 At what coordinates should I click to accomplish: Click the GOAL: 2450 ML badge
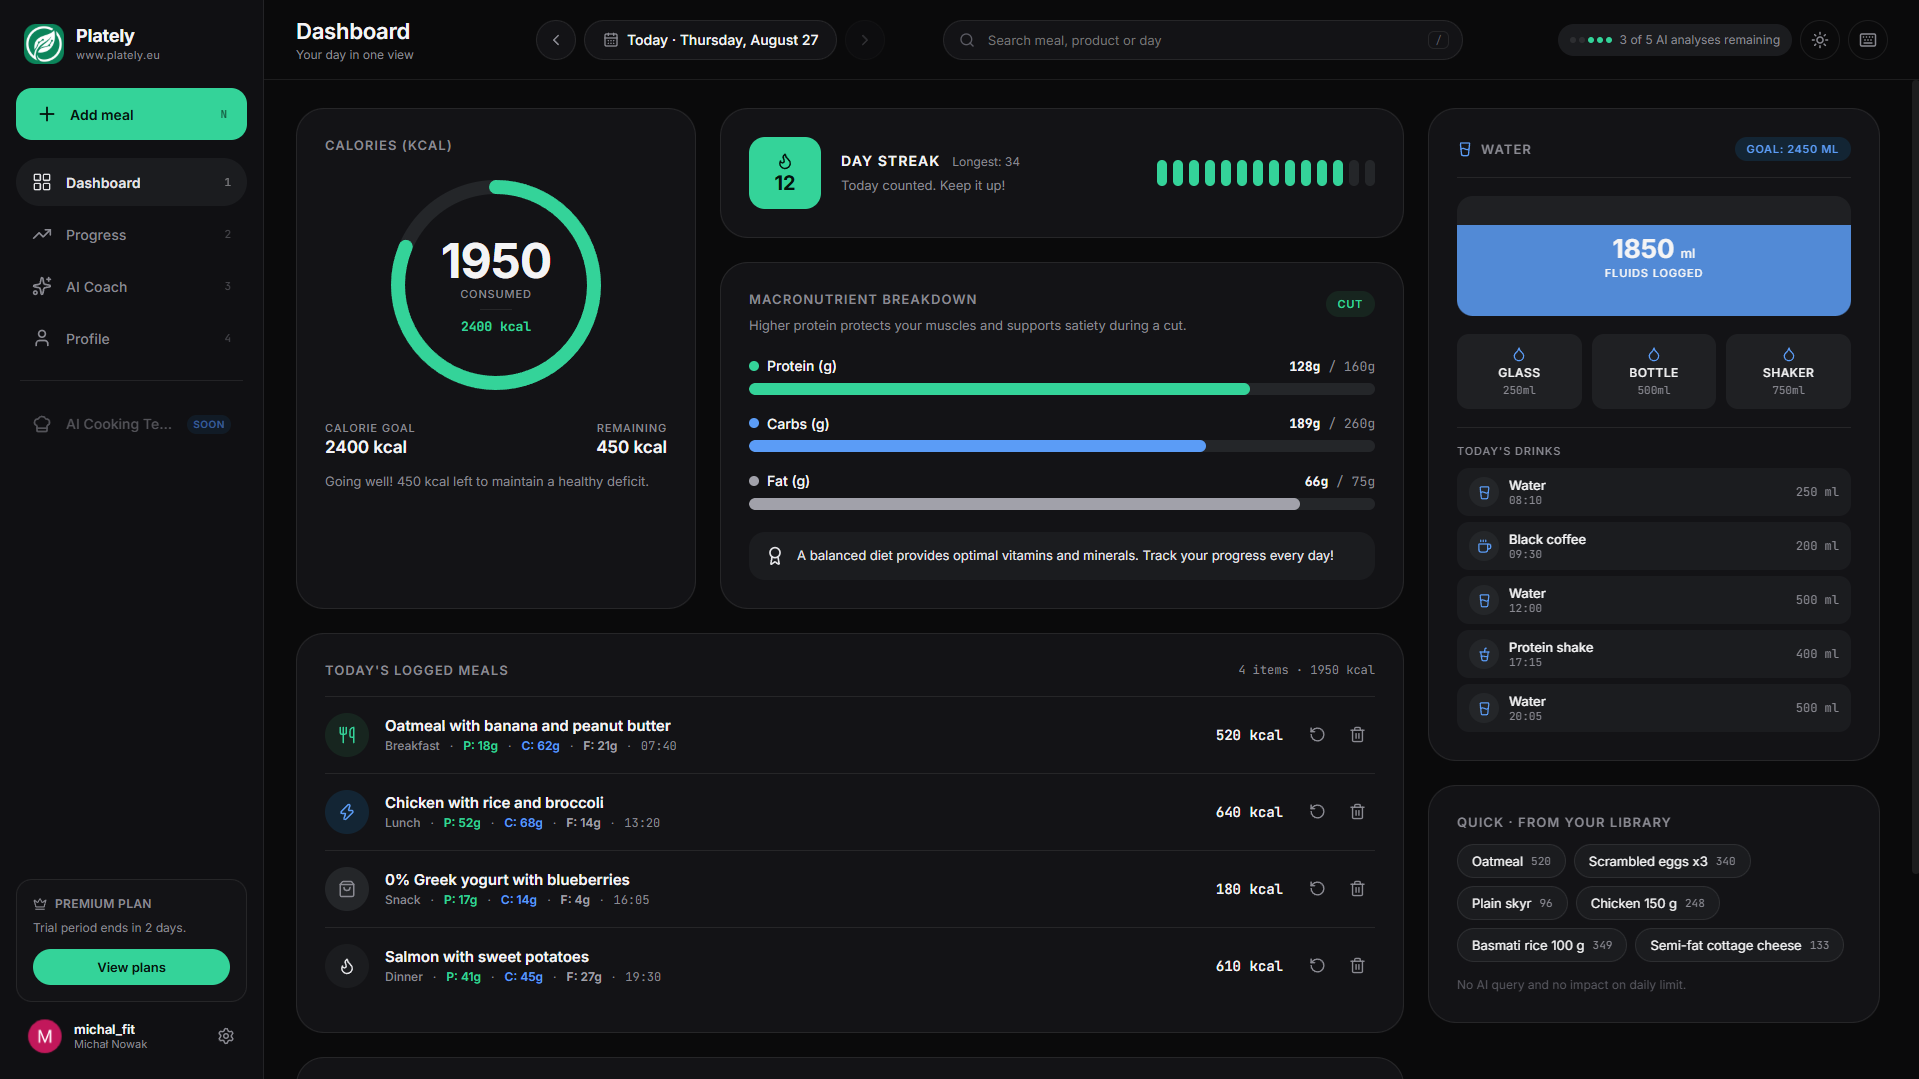1792,149
